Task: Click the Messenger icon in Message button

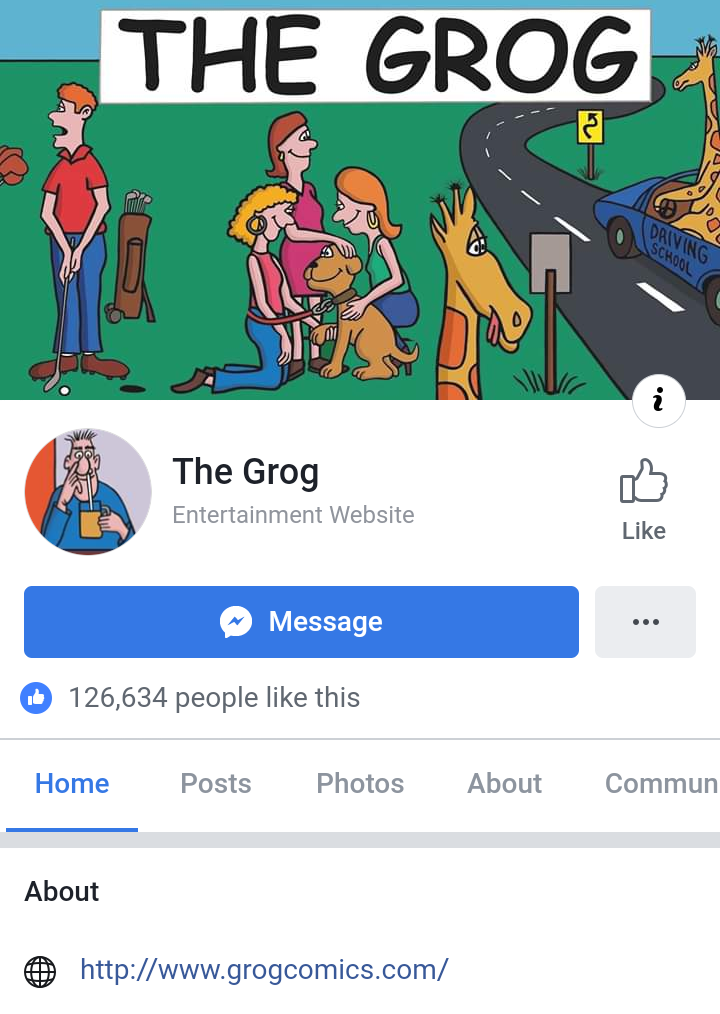Action: click(236, 622)
